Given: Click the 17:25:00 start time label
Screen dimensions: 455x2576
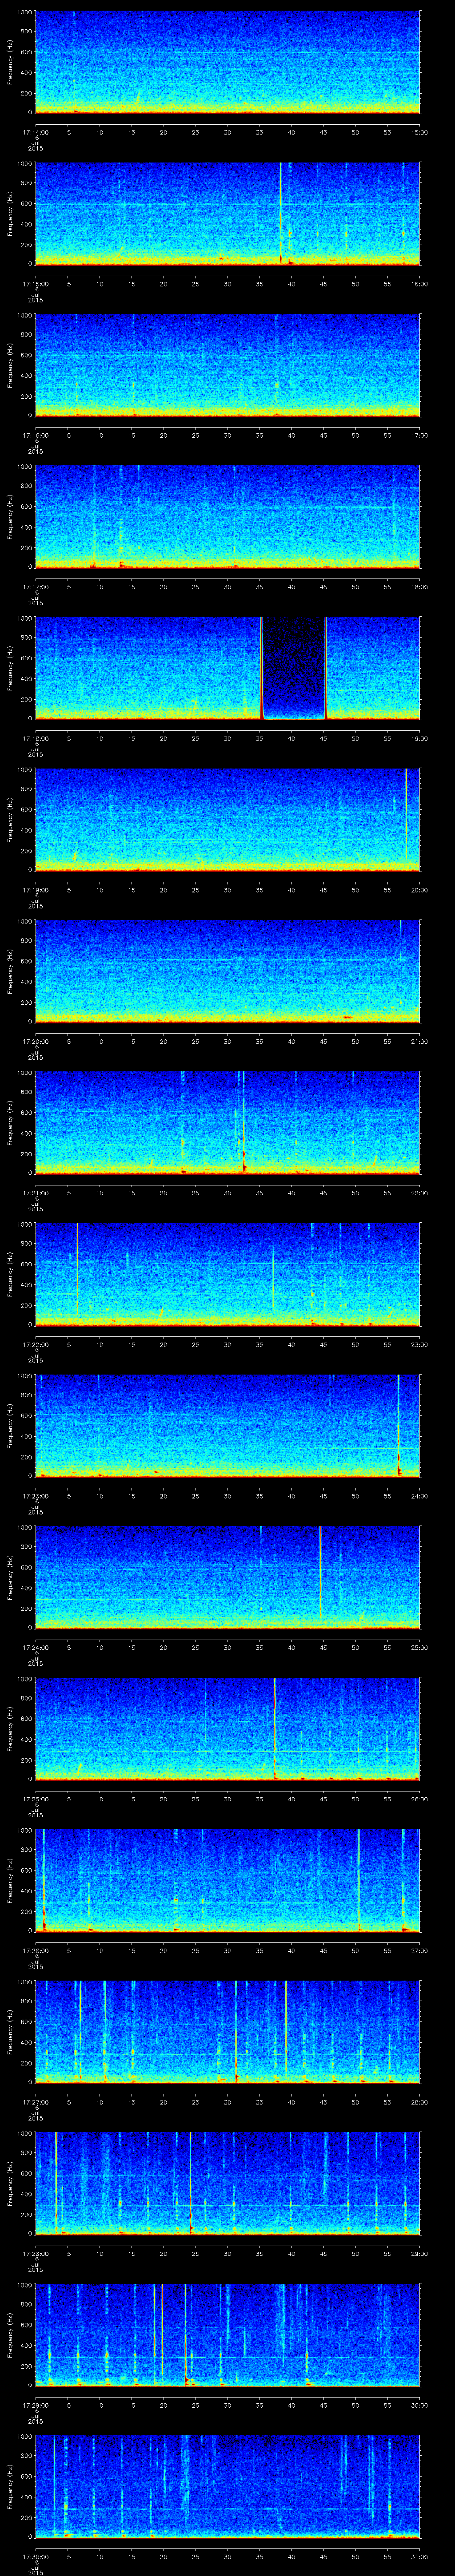Looking at the screenshot, I should pos(35,1799).
